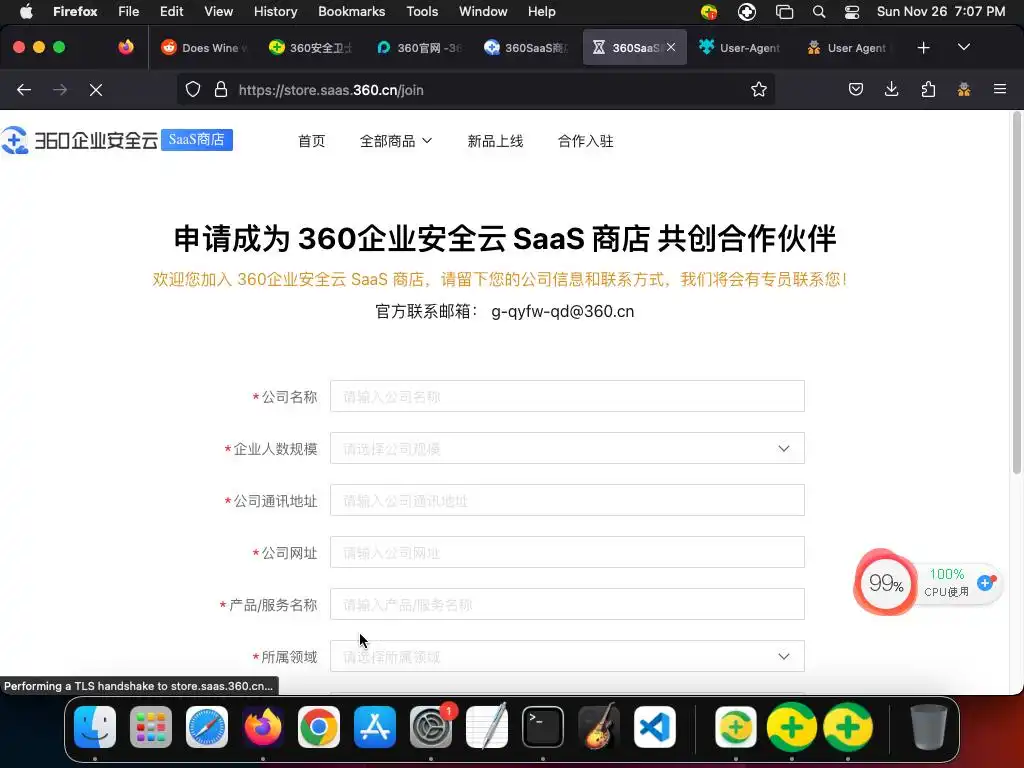Open the History menu
The height and width of the screenshot is (768, 1024).
(275, 11)
